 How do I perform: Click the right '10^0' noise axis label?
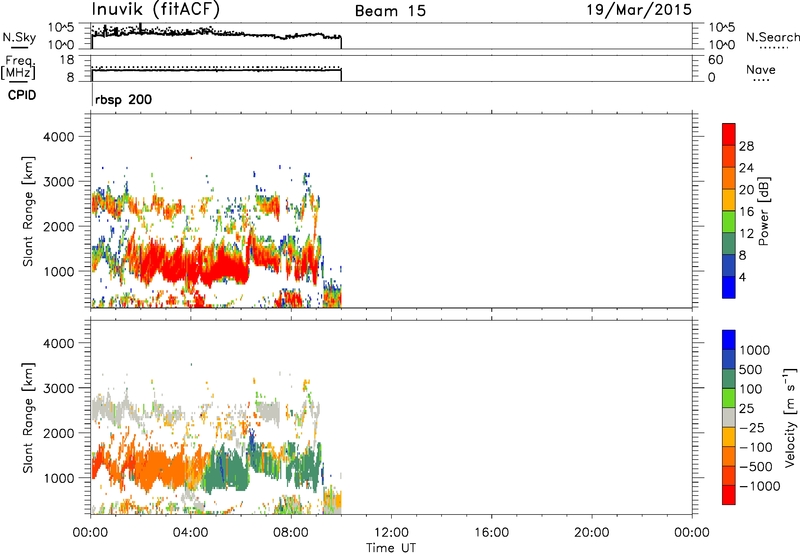(x=722, y=45)
